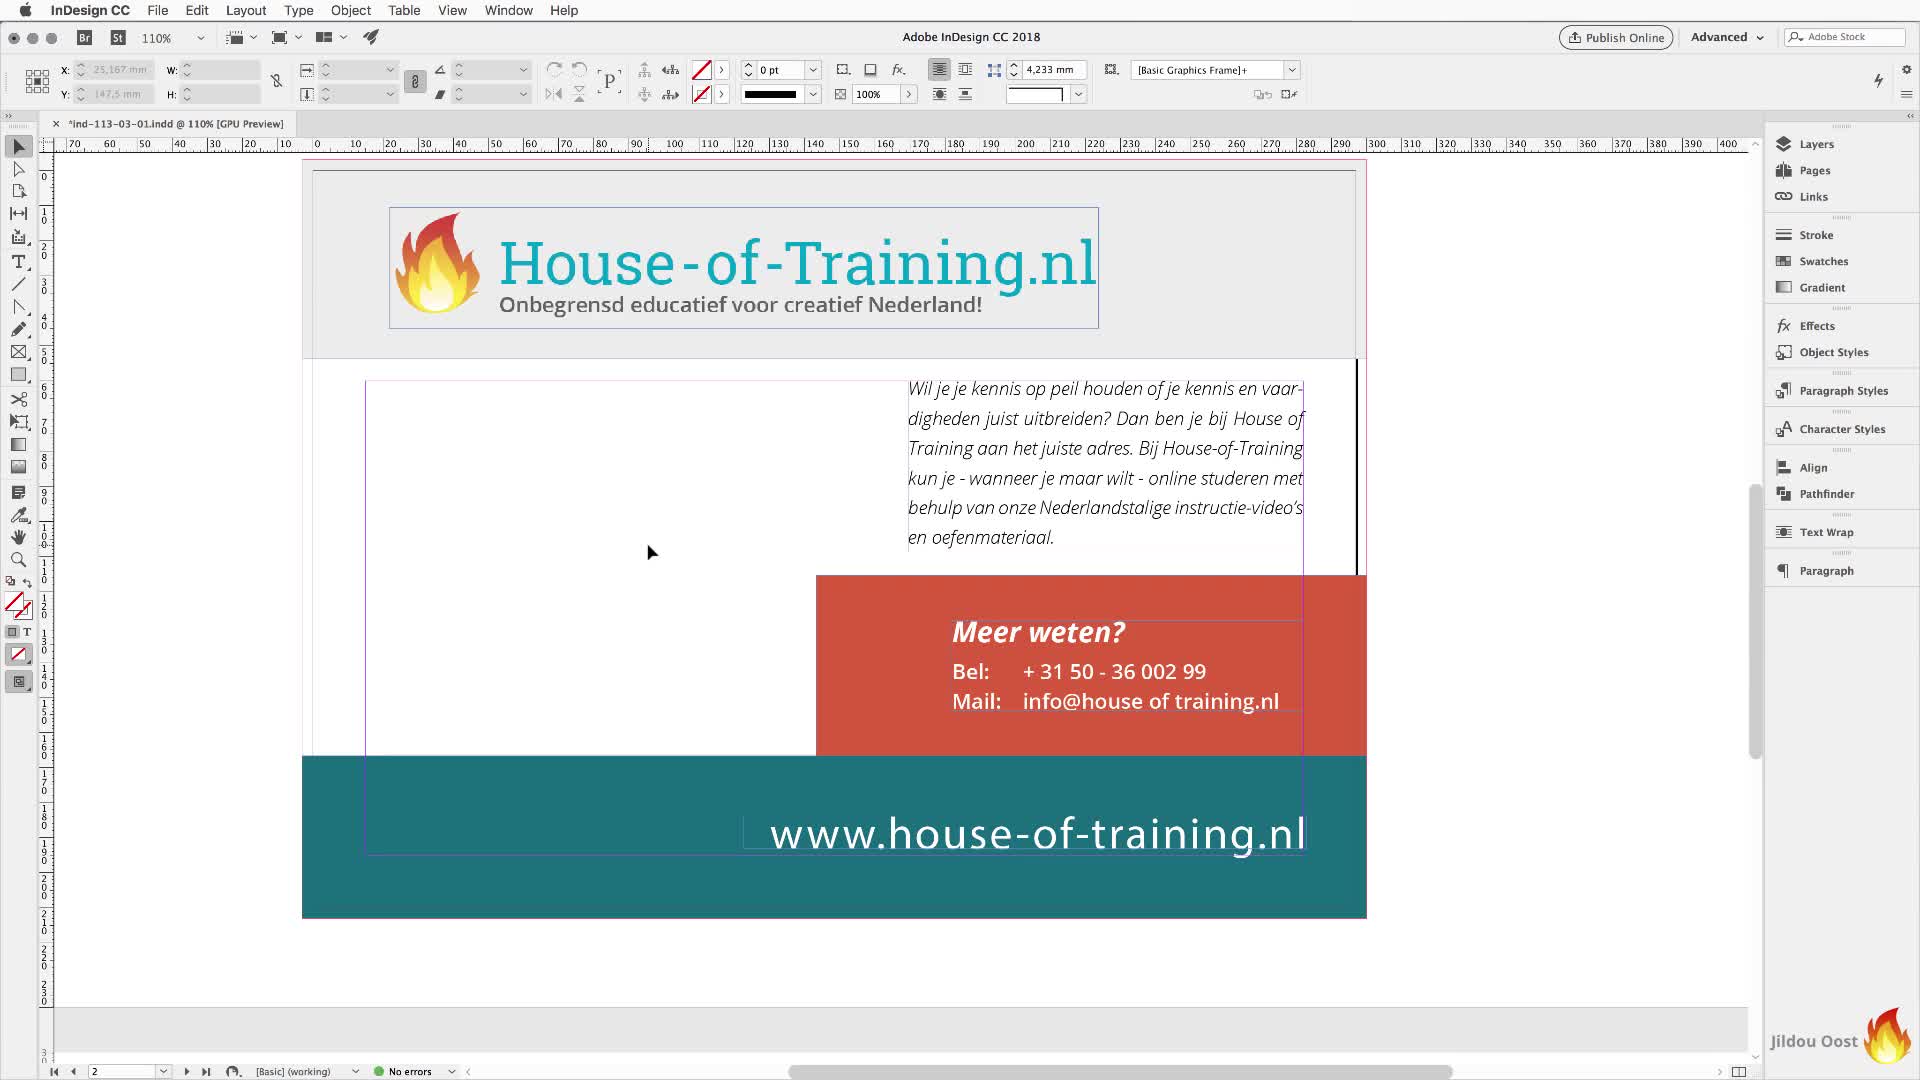
Task: Open Adobe Stock via St icon
Action: 118,37
